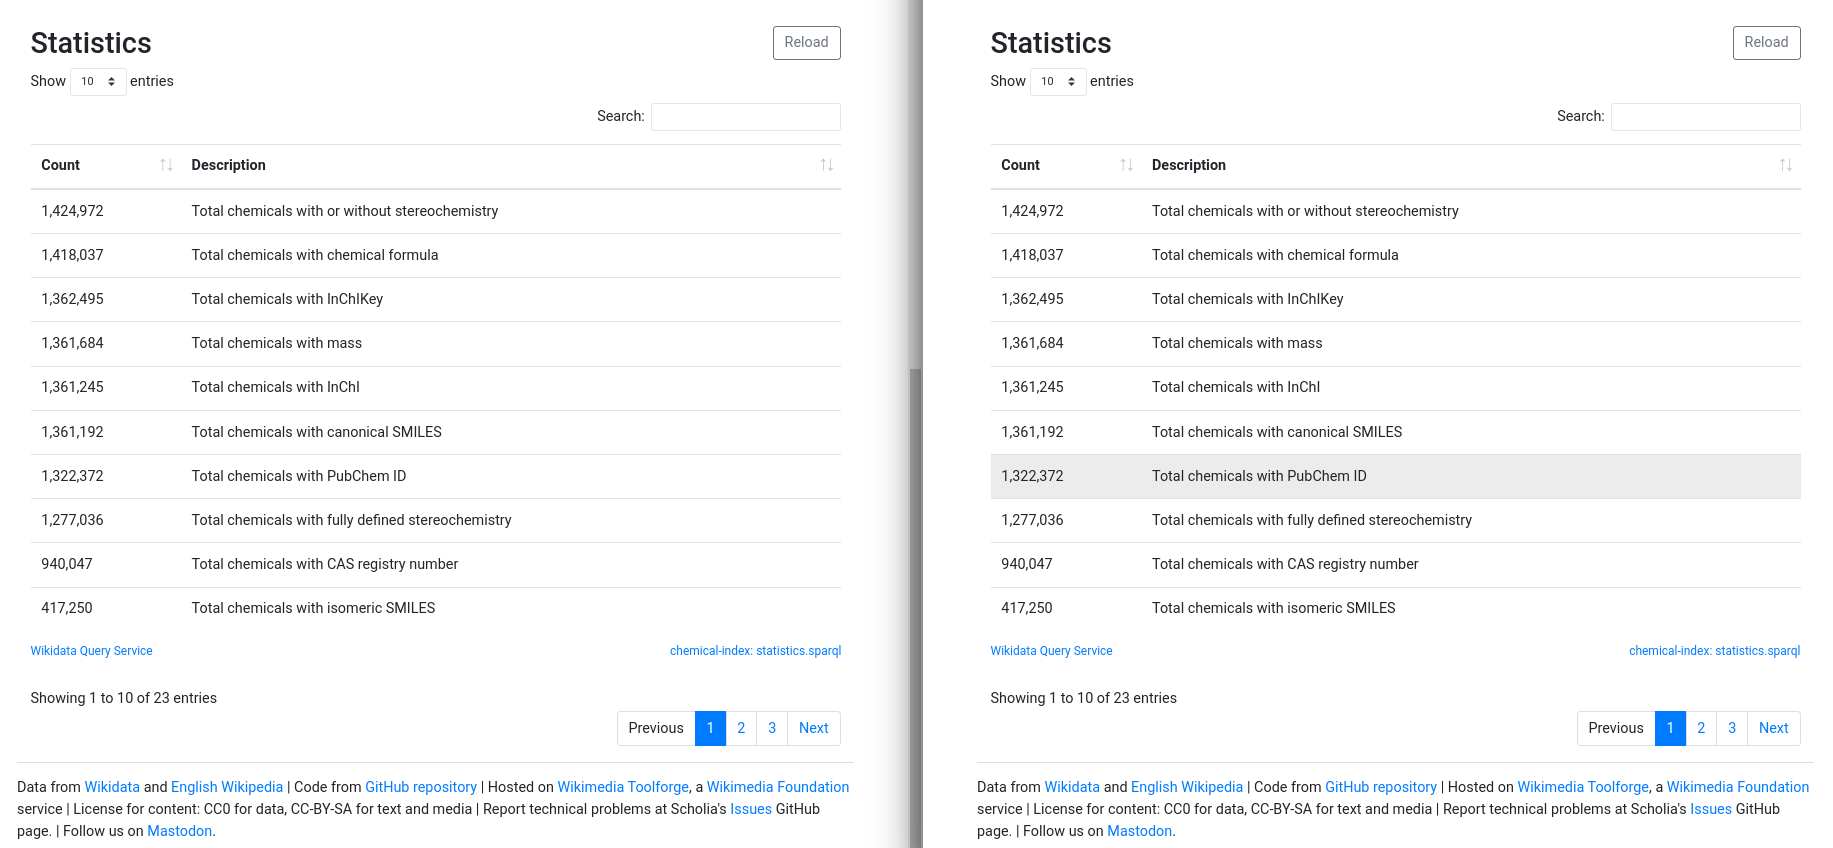Open the Mastodon link in right footer
The image size is (1833, 848).
[1140, 831]
